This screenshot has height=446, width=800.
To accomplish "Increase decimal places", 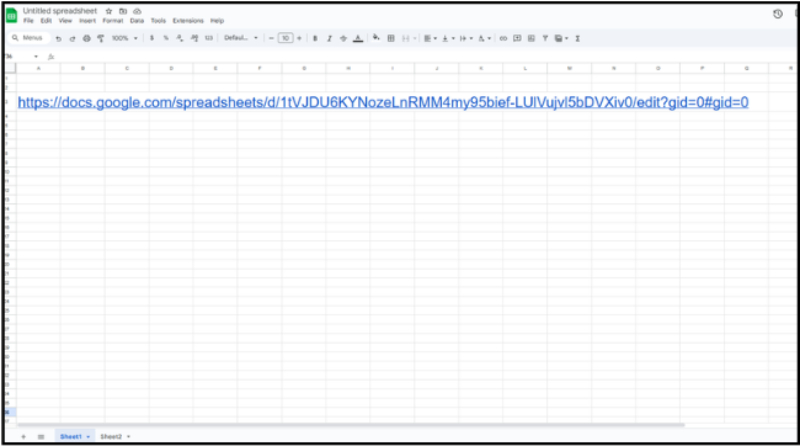I will click(194, 38).
